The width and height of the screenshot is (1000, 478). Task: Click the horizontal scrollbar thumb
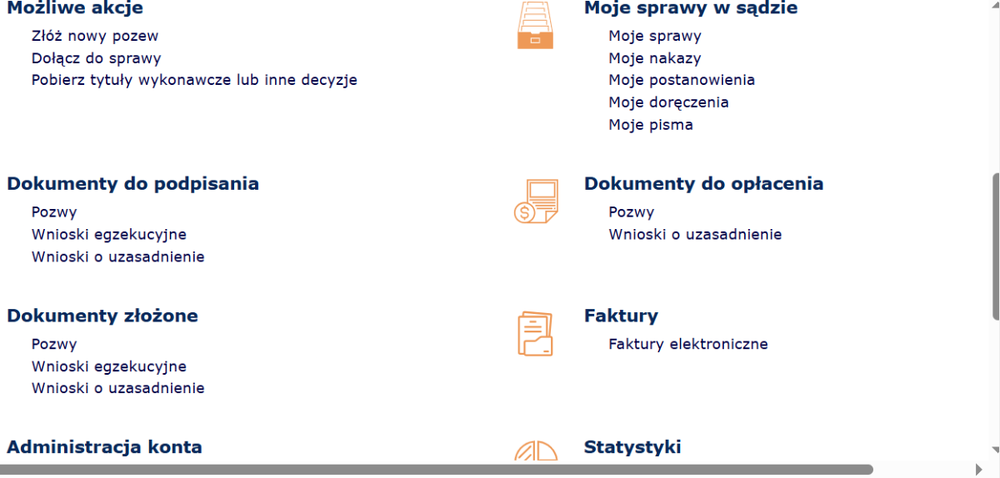436,470
